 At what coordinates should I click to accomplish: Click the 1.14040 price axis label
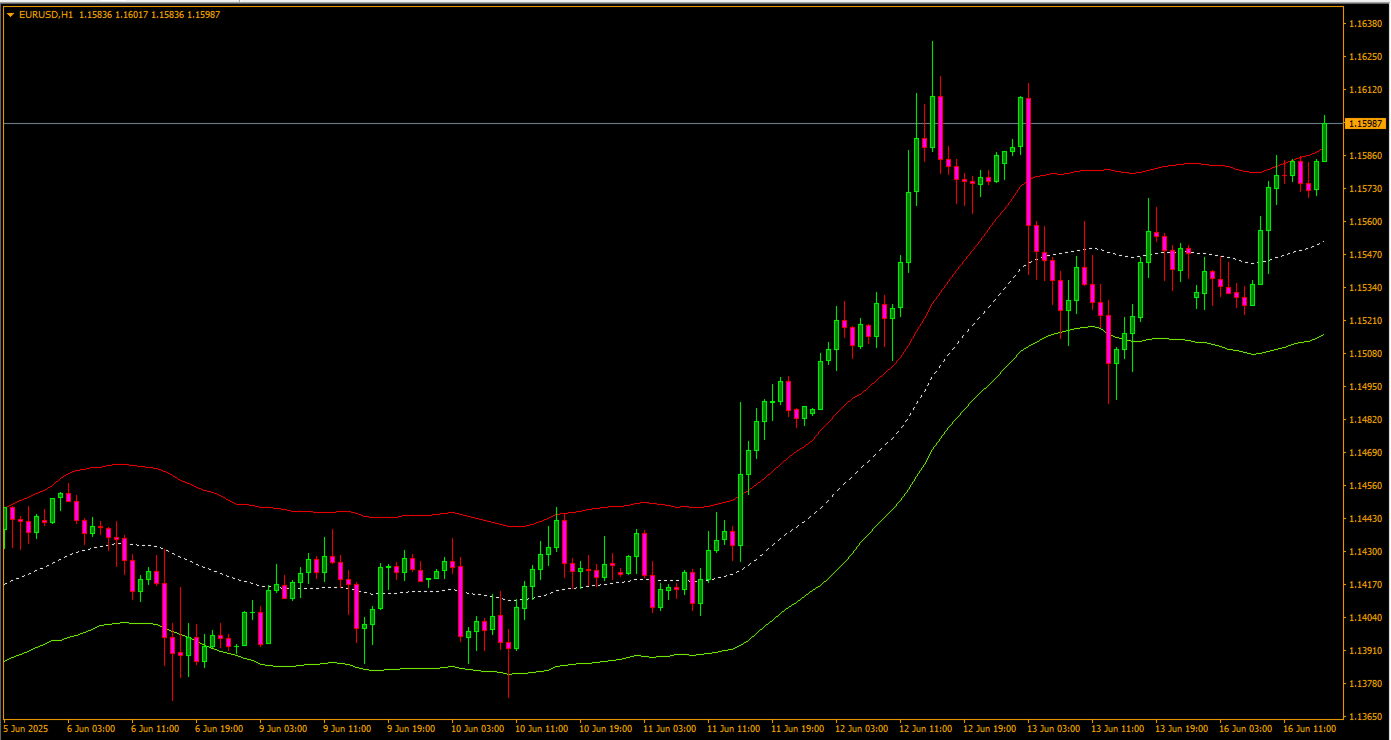click(x=1365, y=617)
